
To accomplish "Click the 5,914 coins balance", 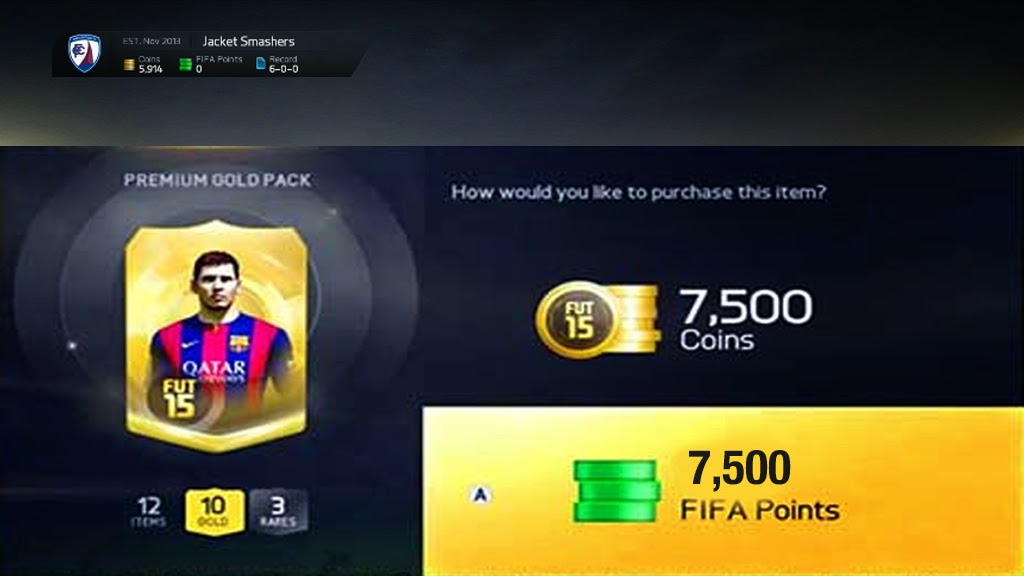I will 150,69.
